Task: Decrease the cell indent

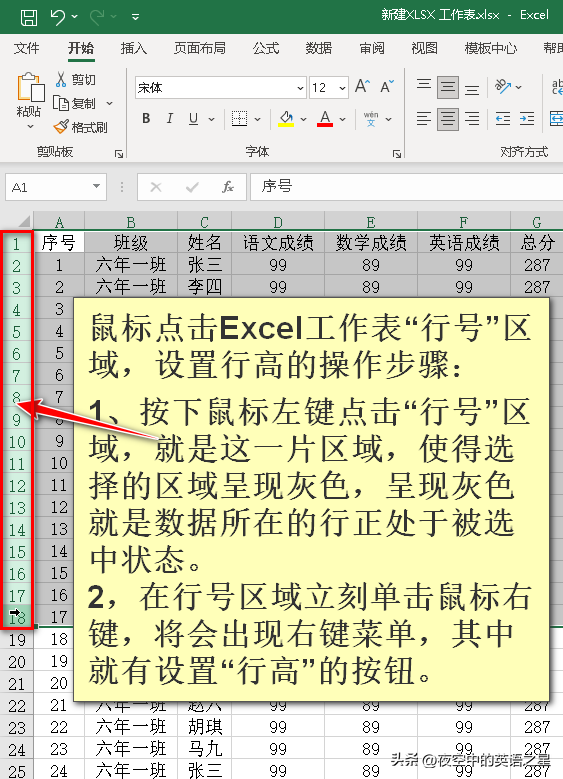Action: coord(503,119)
